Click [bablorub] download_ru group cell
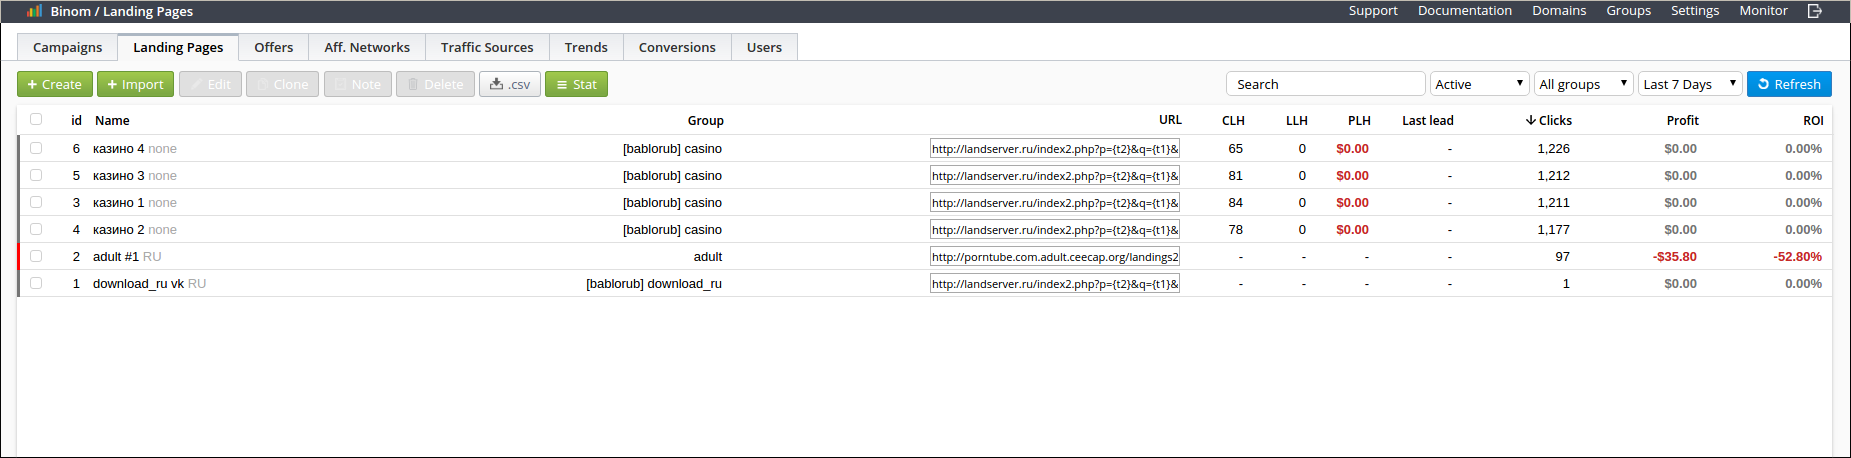The image size is (1851, 458). coord(654,283)
